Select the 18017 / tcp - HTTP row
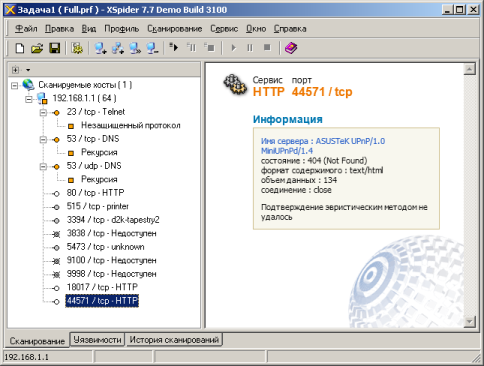This screenshot has width=484, height=366. (x=102, y=287)
